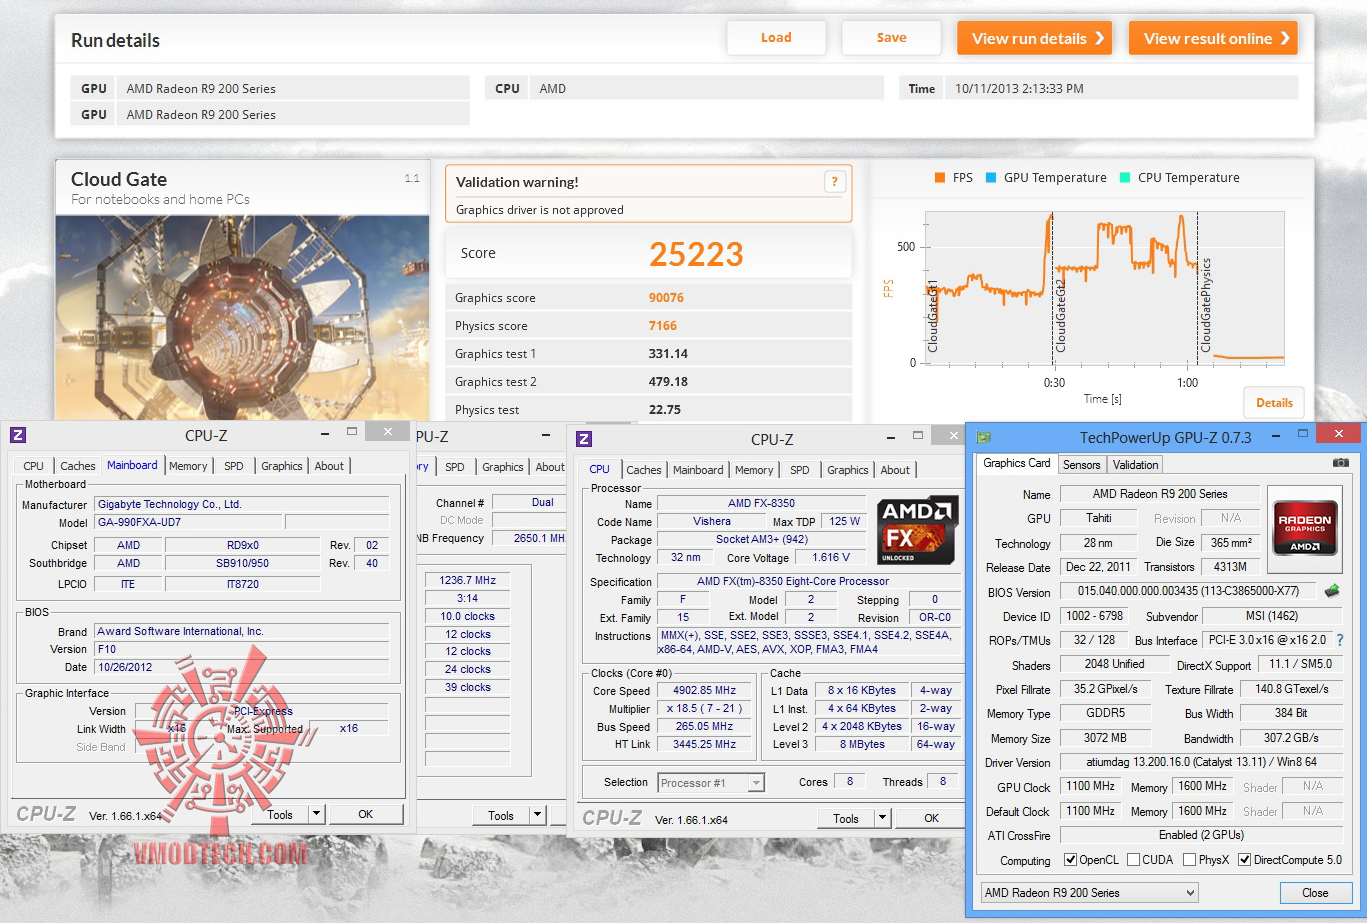Click the cyan CPU Temperature legend swatch
Image resolution: width=1367 pixels, height=923 pixels.
[x=1125, y=178]
